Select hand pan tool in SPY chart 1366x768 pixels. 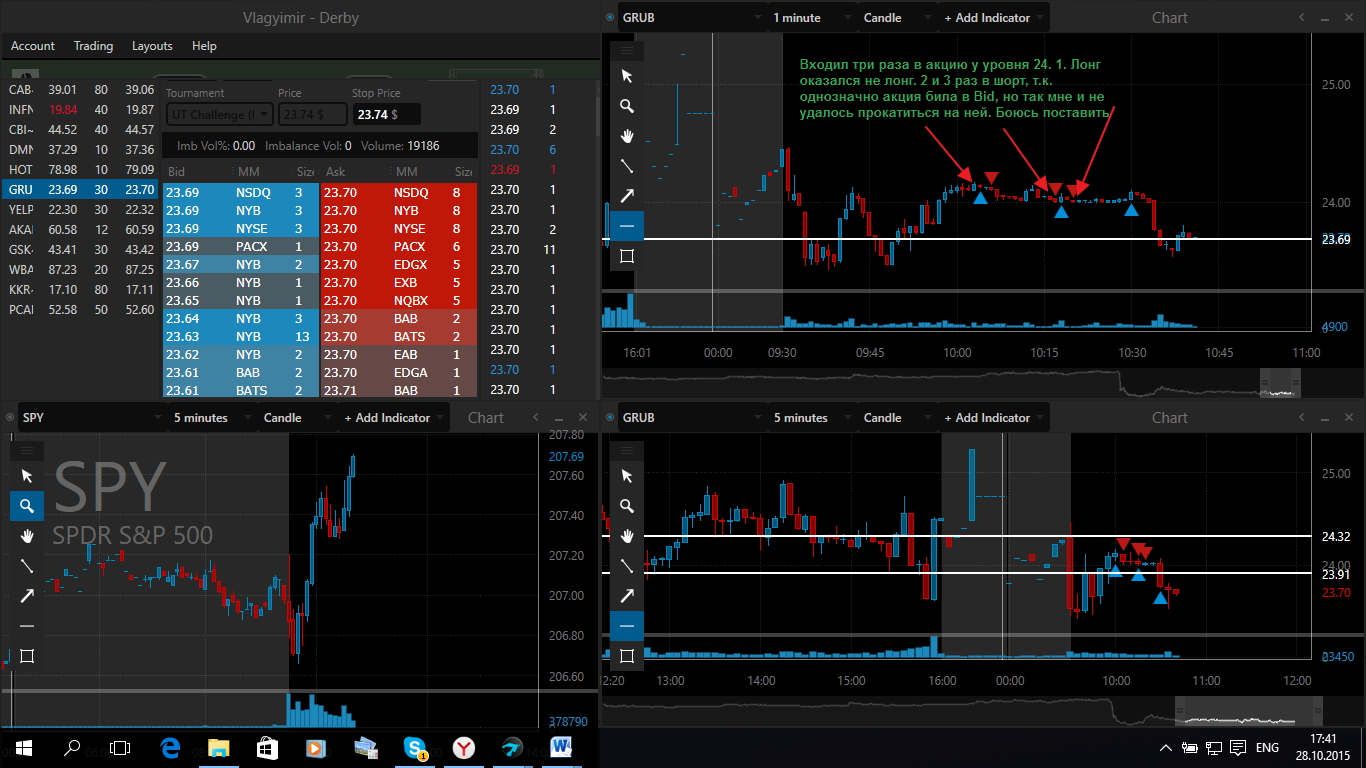pyautogui.click(x=27, y=536)
